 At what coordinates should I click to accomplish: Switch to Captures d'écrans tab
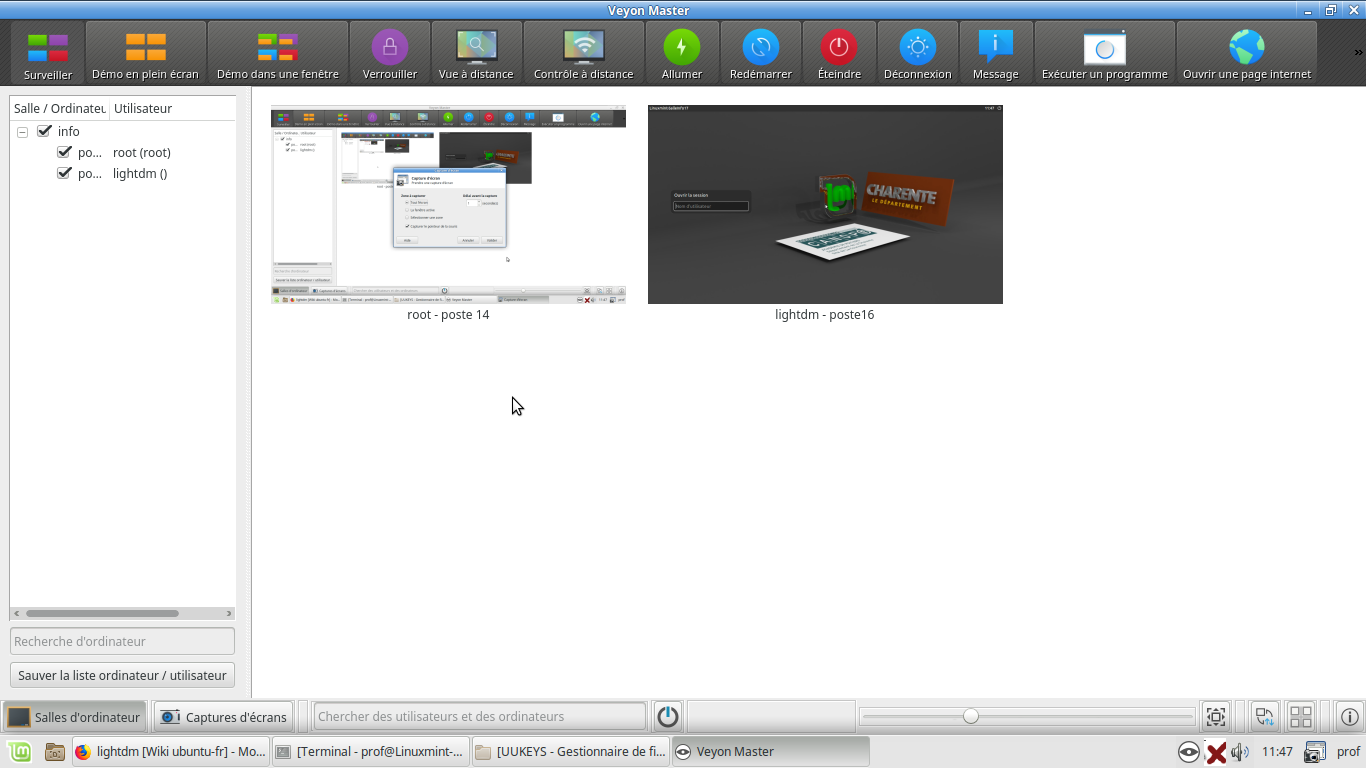coord(222,716)
